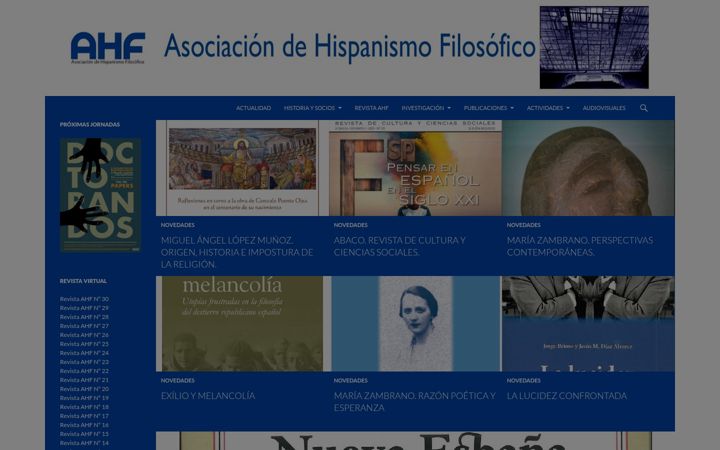Open the Doctorandos poster under Próximas Jornadas
720x450 pixels.
100,195
